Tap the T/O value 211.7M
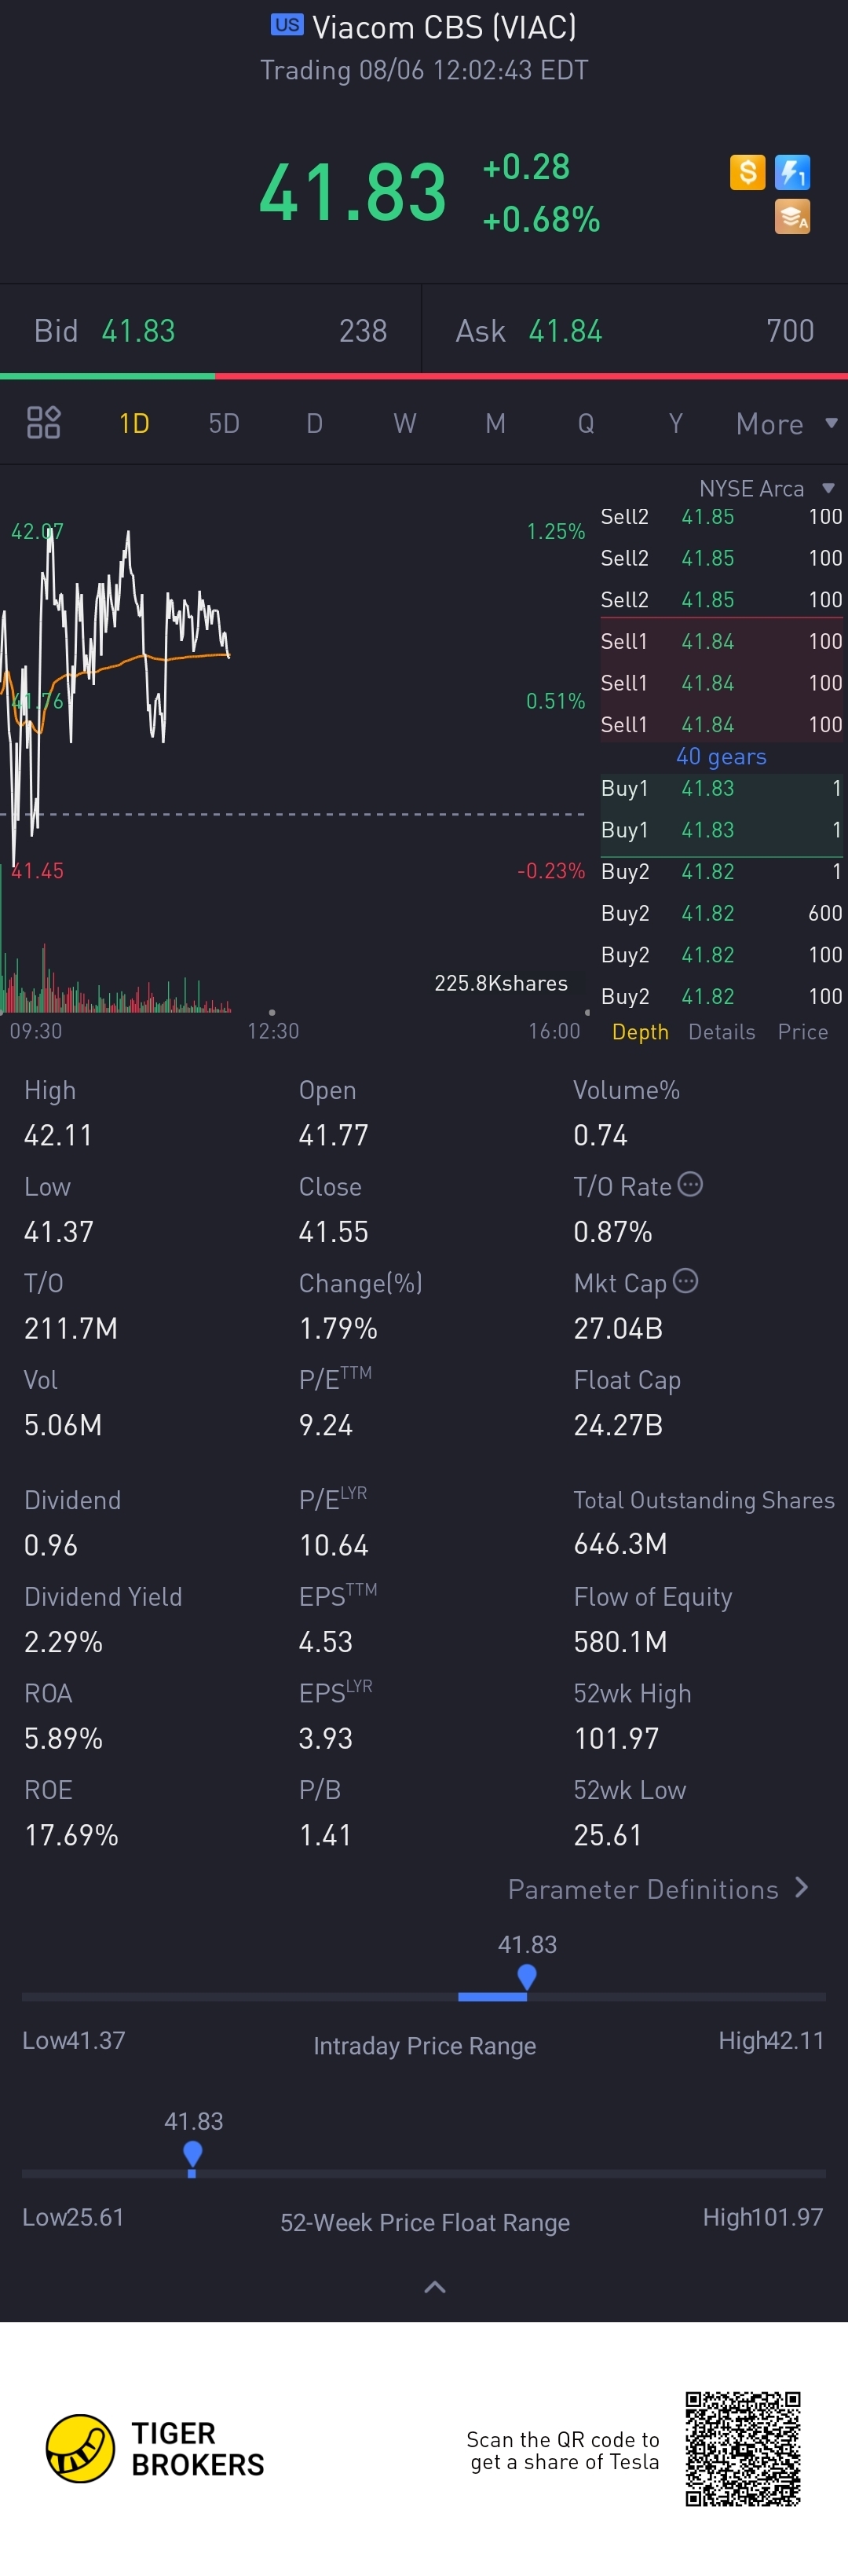 (x=71, y=1328)
